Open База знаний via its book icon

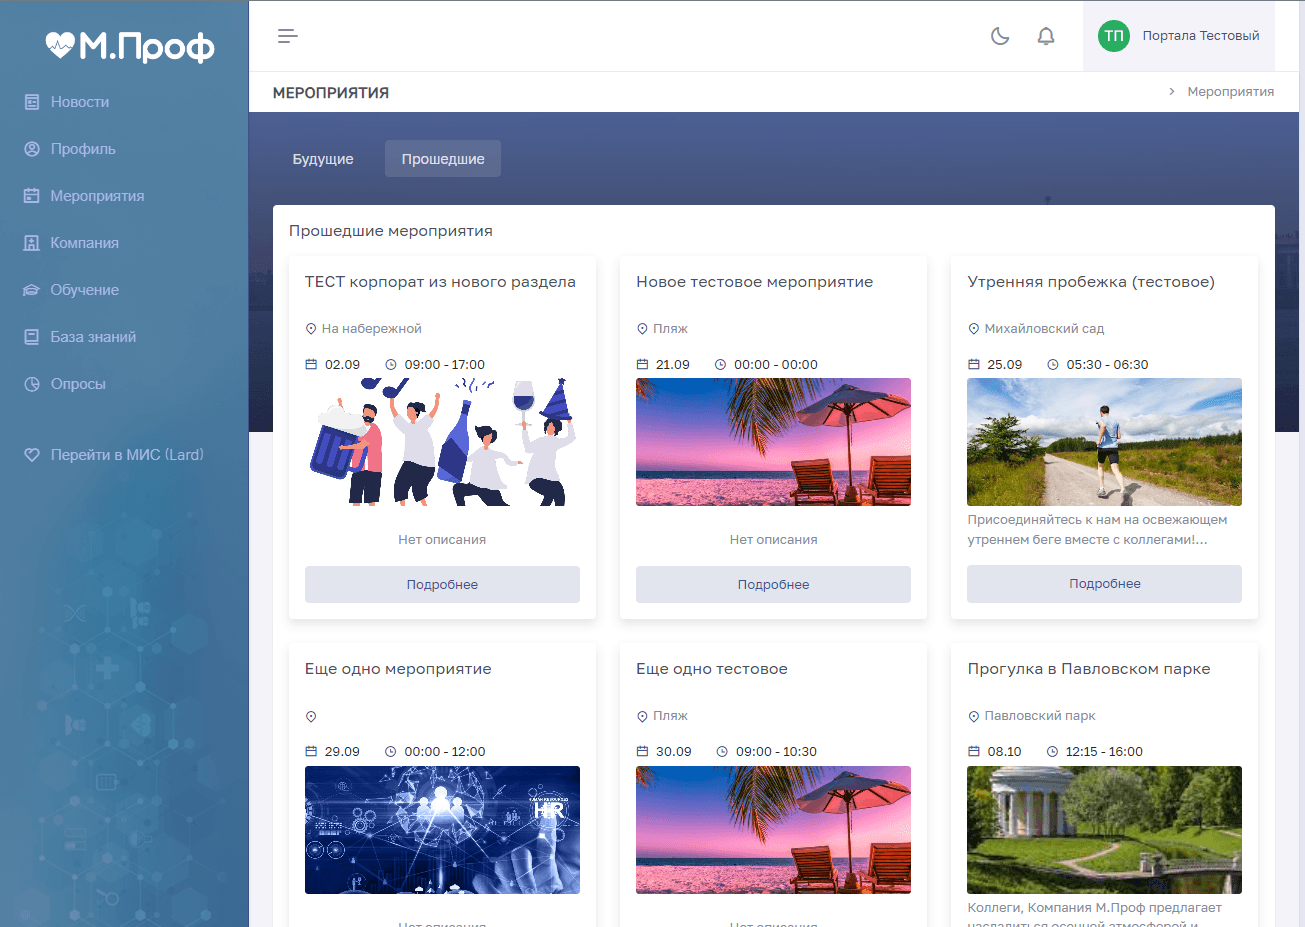pos(31,336)
